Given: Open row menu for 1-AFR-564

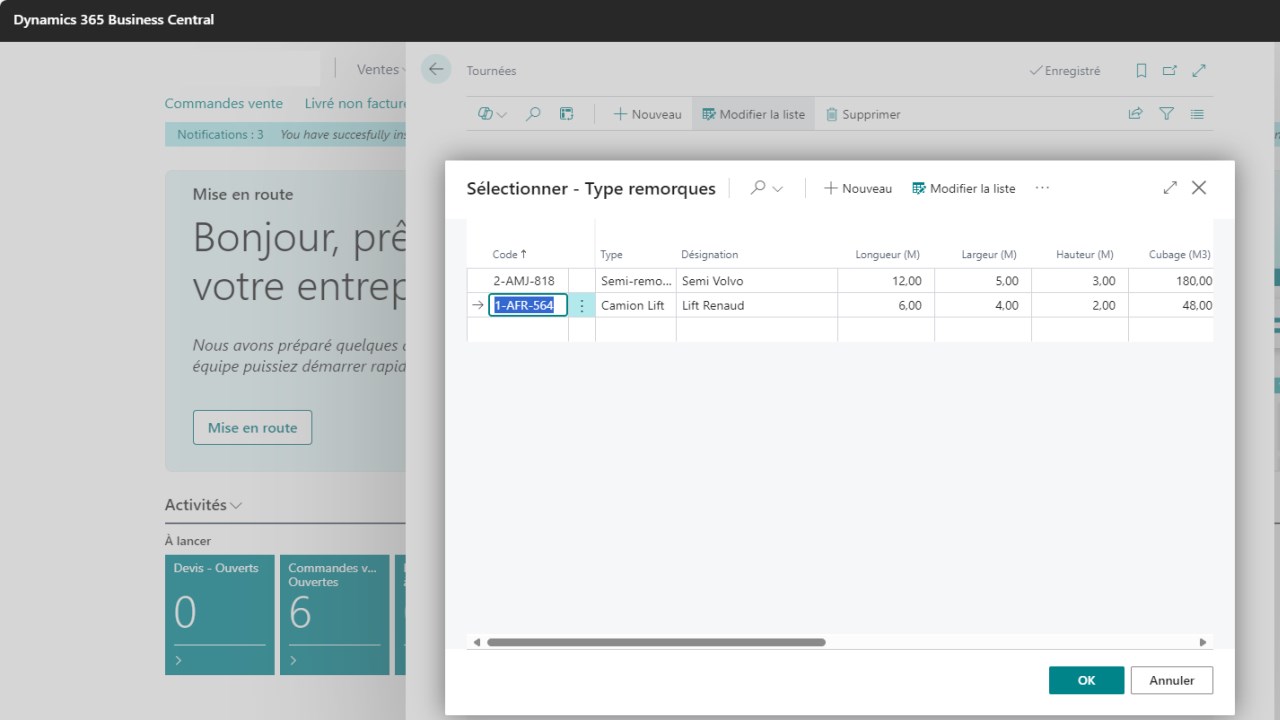Looking at the screenshot, I should tap(582, 305).
